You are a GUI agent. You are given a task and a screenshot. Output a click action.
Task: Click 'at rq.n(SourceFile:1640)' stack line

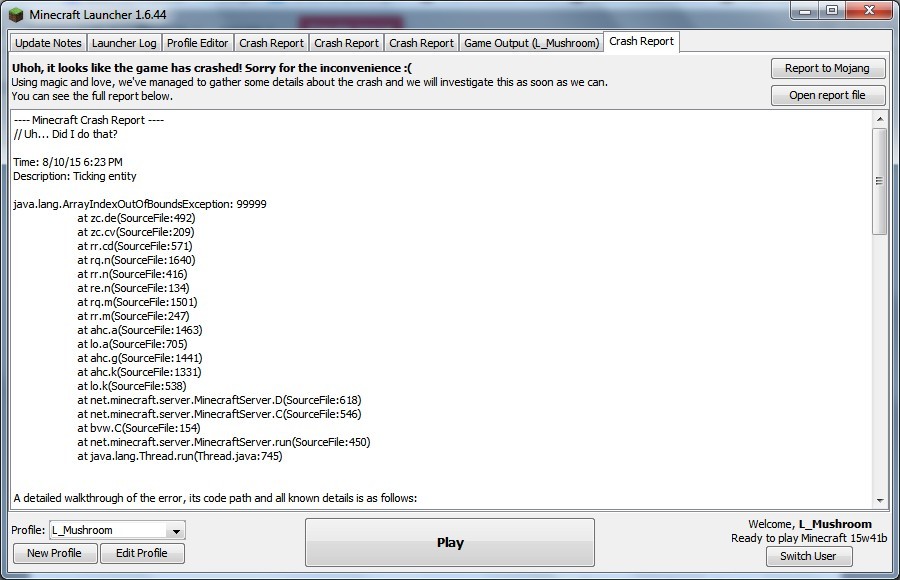tap(137, 260)
